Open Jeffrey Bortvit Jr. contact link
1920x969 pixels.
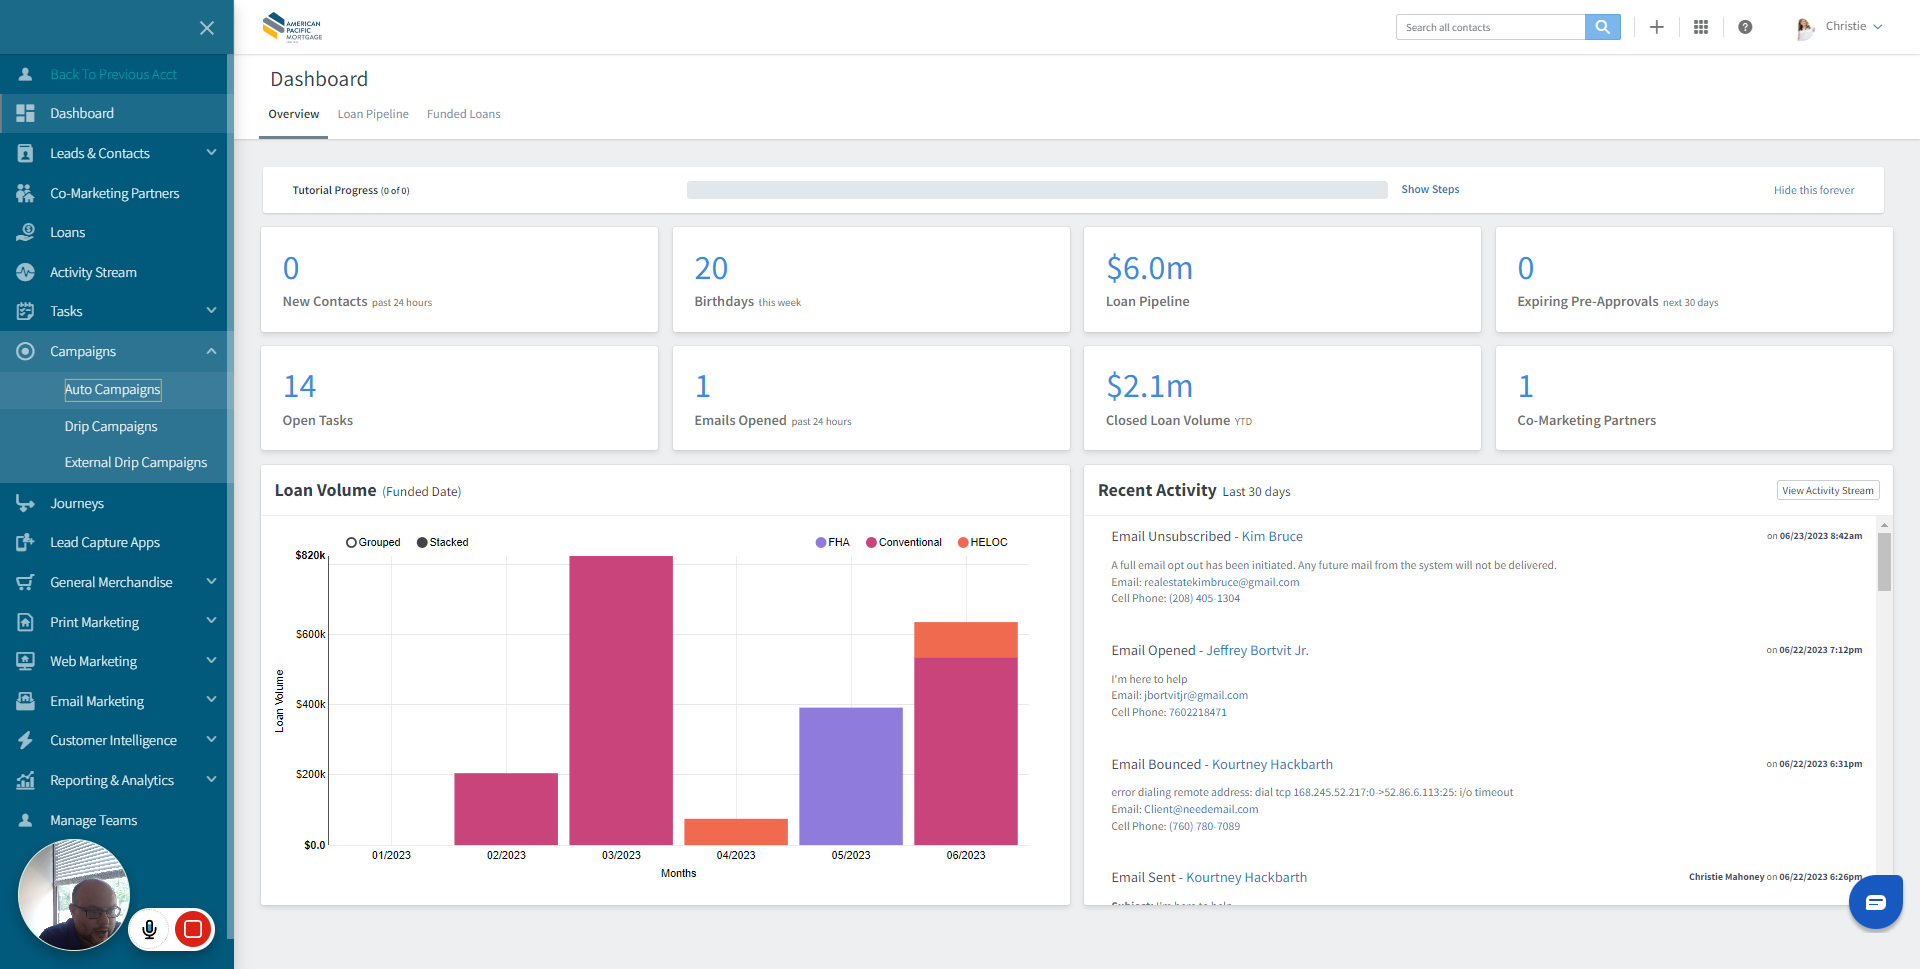point(1257,651)
